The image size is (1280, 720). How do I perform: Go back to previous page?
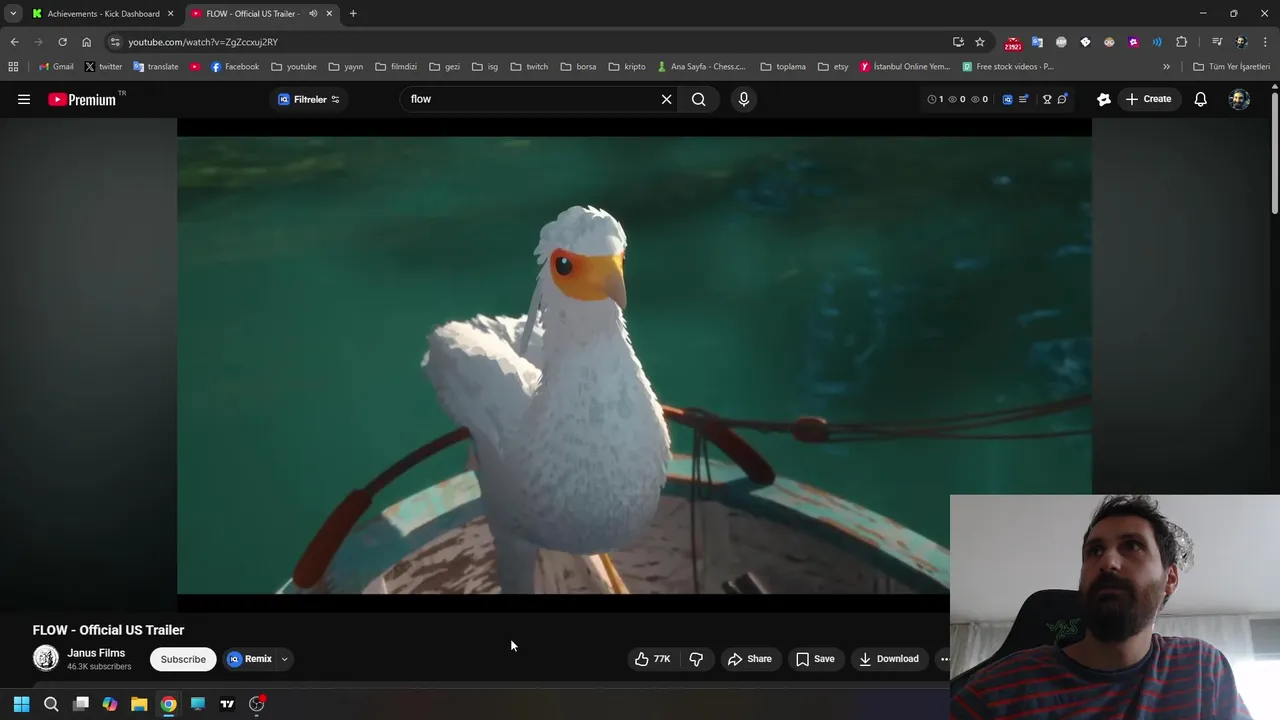point(14,42)
